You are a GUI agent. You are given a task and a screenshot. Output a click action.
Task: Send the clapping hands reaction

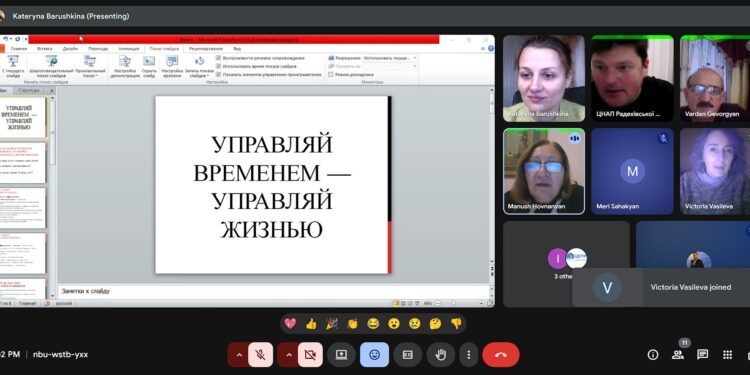tap(353, 324)
